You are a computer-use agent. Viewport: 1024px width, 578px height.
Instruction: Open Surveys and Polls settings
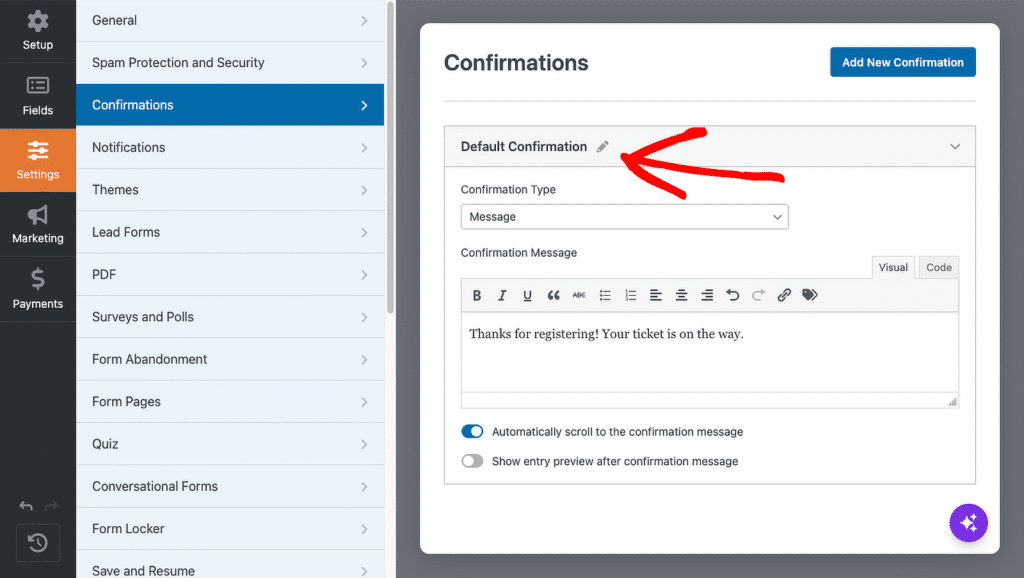point(230,317)
